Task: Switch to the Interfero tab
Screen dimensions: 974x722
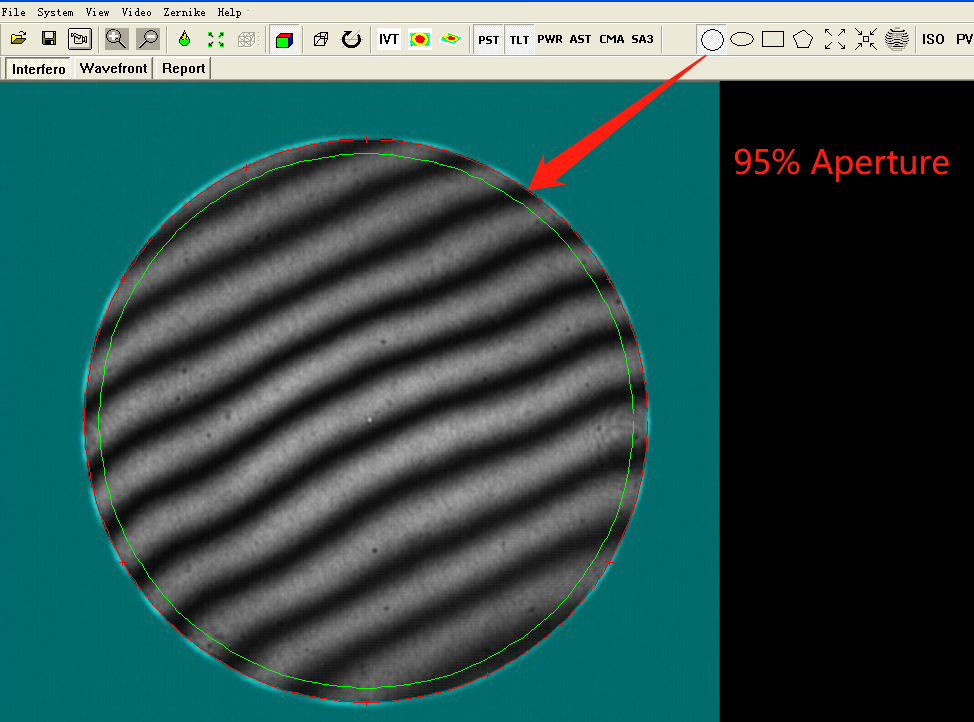Action: point(39,69)
